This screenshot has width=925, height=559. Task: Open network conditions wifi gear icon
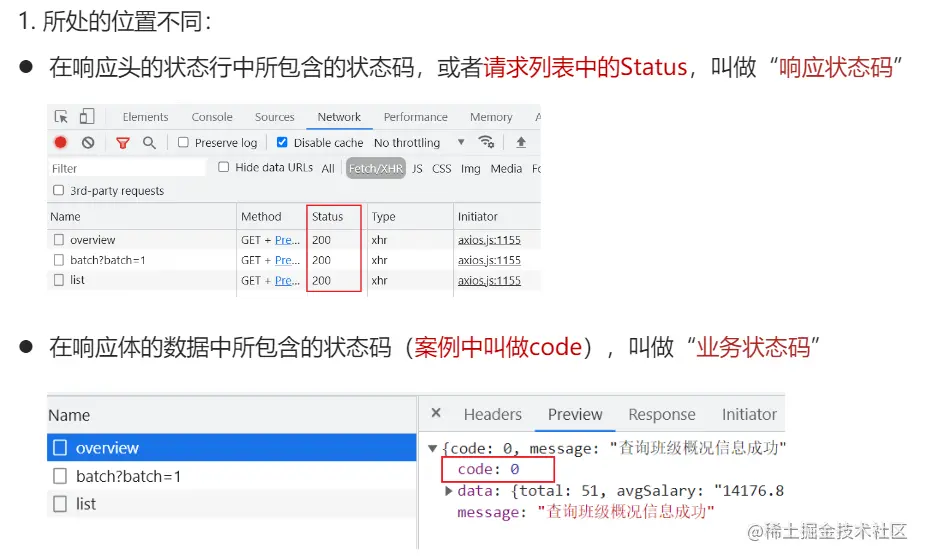[x=486, y=142]
